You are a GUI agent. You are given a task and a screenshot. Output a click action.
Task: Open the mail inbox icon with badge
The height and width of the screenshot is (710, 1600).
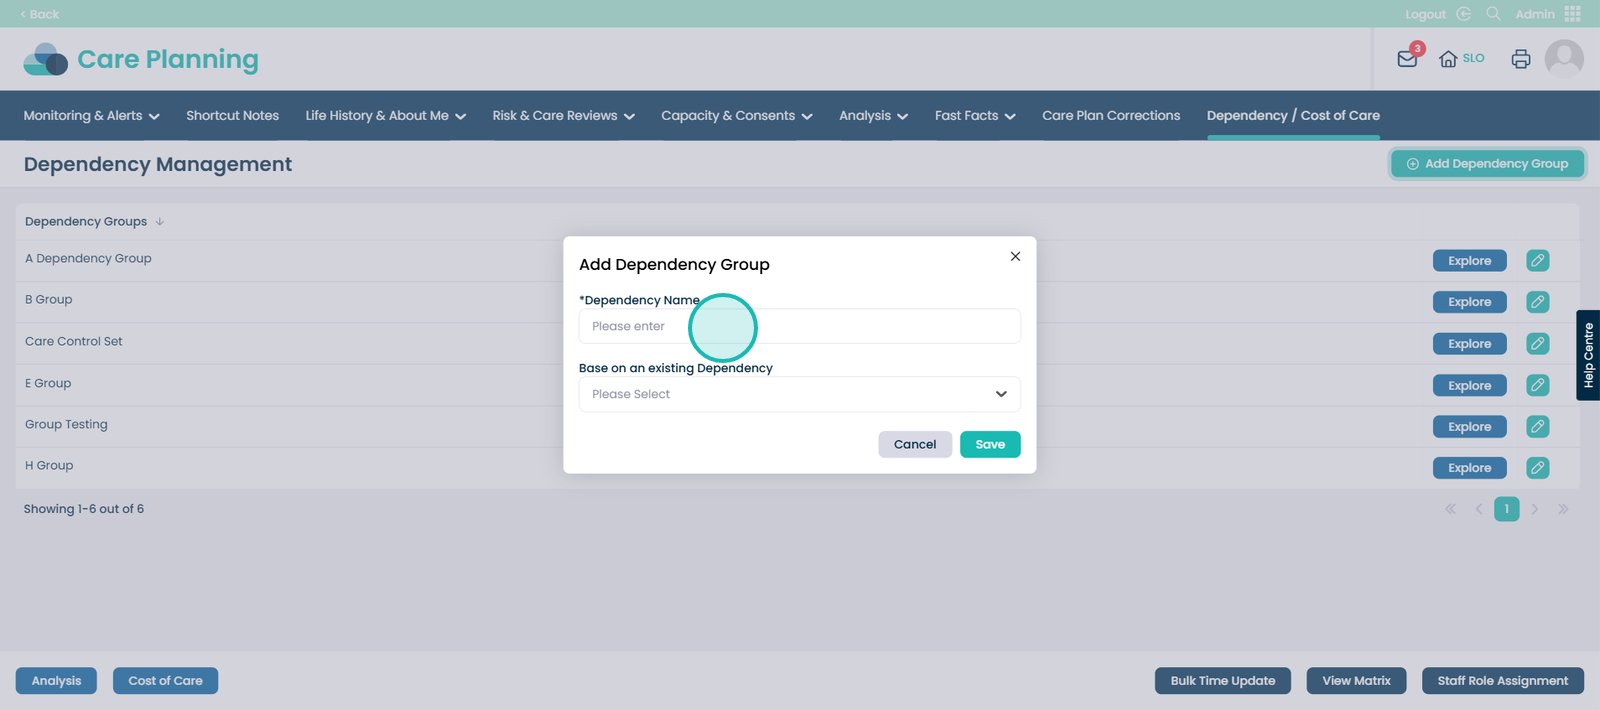pyautogui.click(x=1407, y=59)
